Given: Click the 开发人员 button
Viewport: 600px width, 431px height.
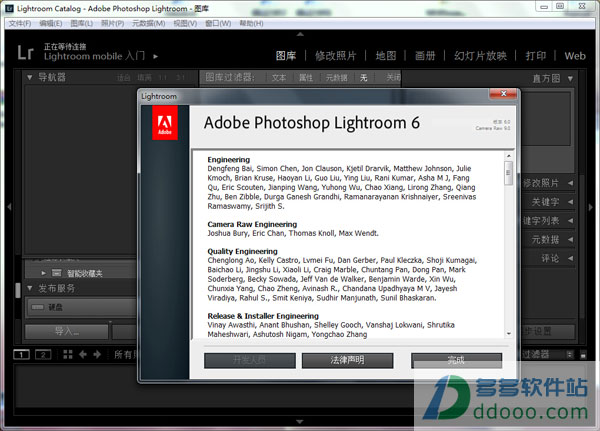Looking at the screenshot, I should (x=249, y=361).
